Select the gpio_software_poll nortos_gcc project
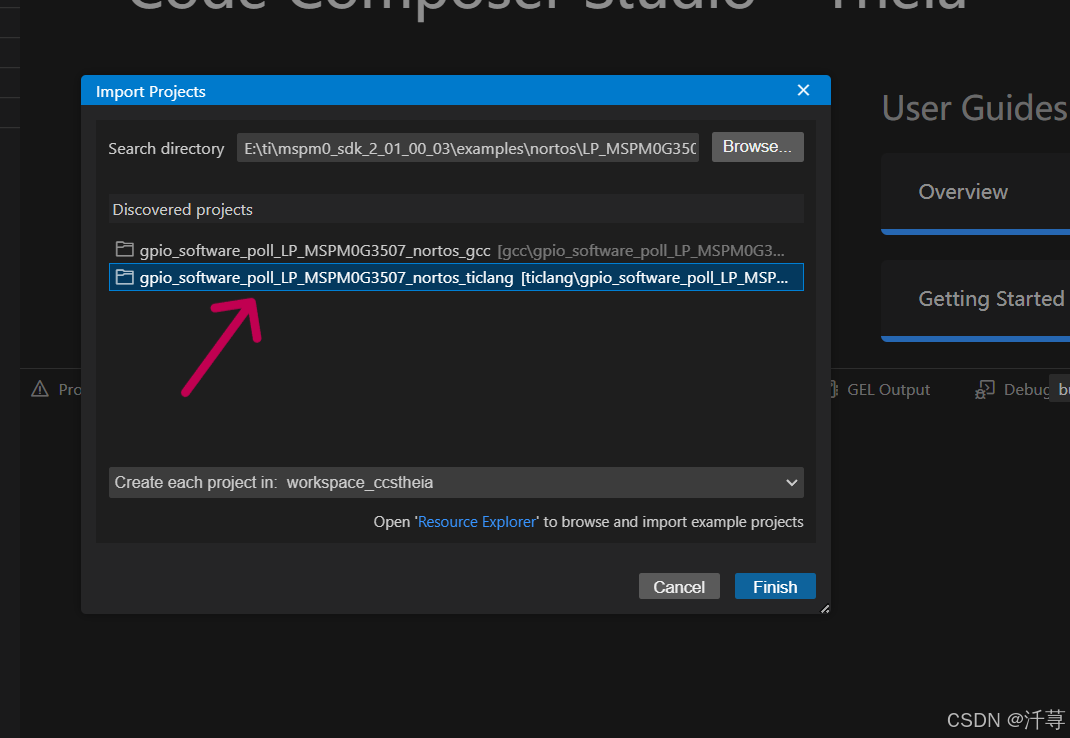 coord(456,251)
